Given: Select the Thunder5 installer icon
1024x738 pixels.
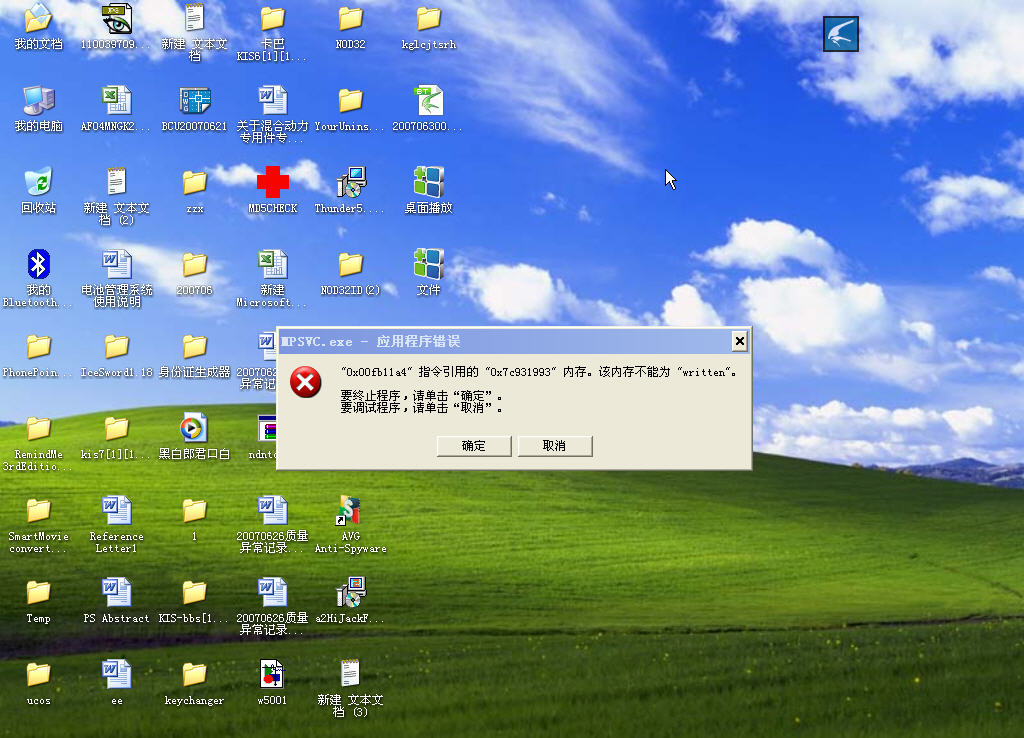Looking at the screenshot, I should [x=350, y=191].
